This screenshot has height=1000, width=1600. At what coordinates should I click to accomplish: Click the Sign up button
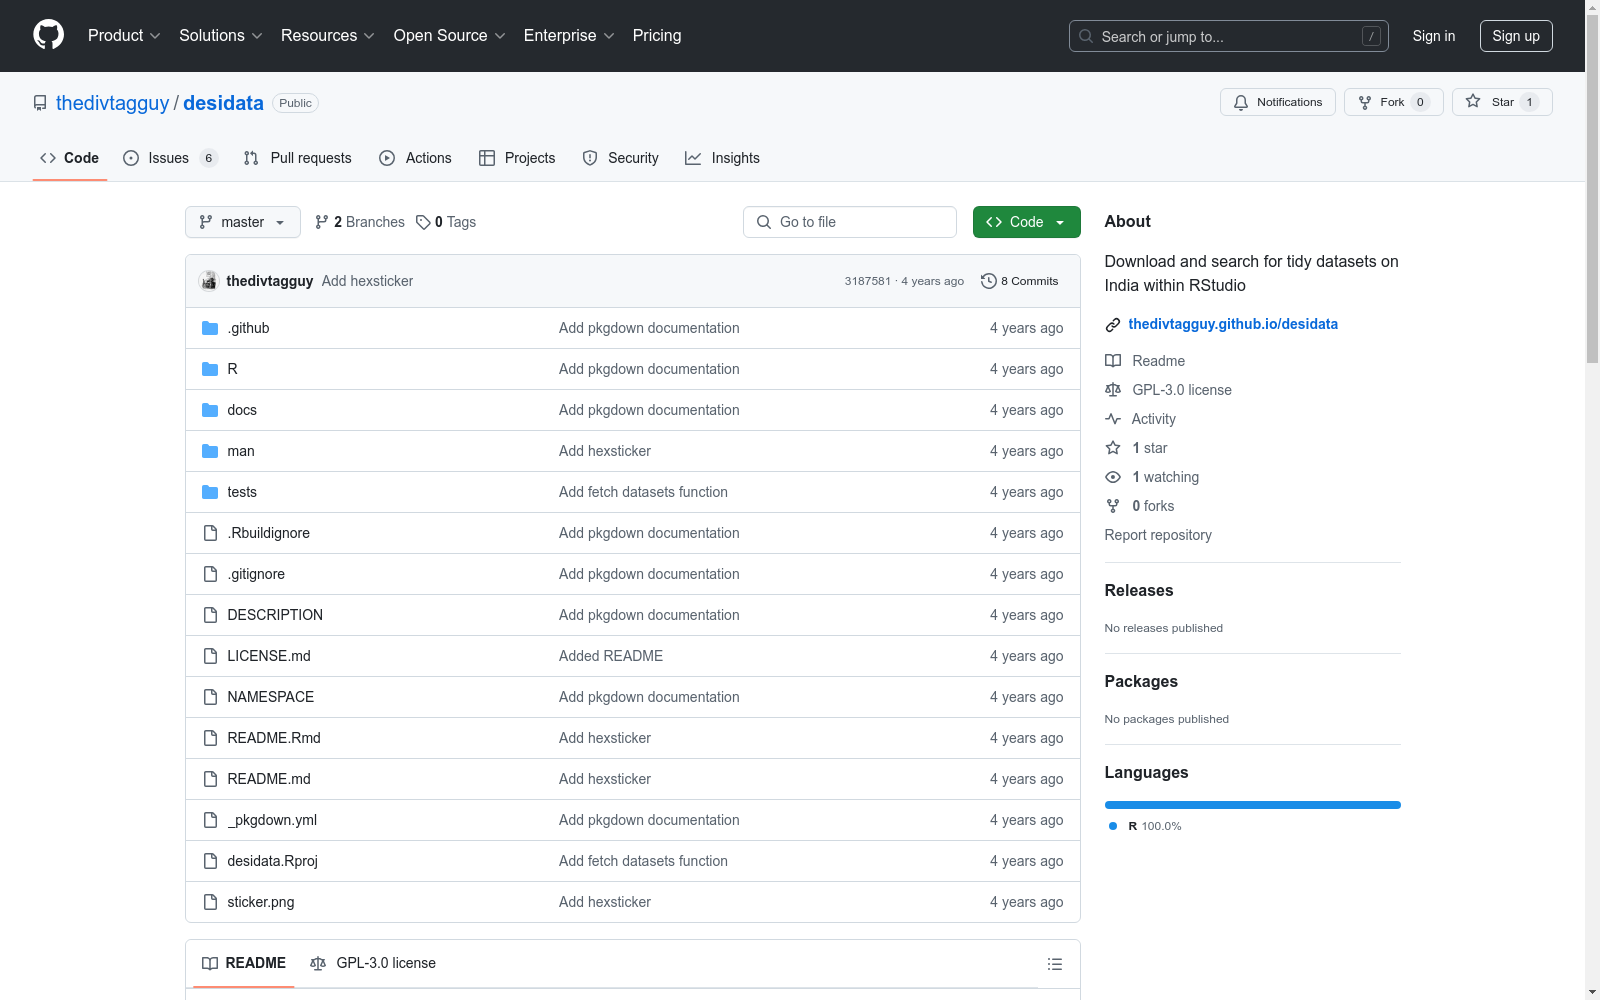[1516, 36]
